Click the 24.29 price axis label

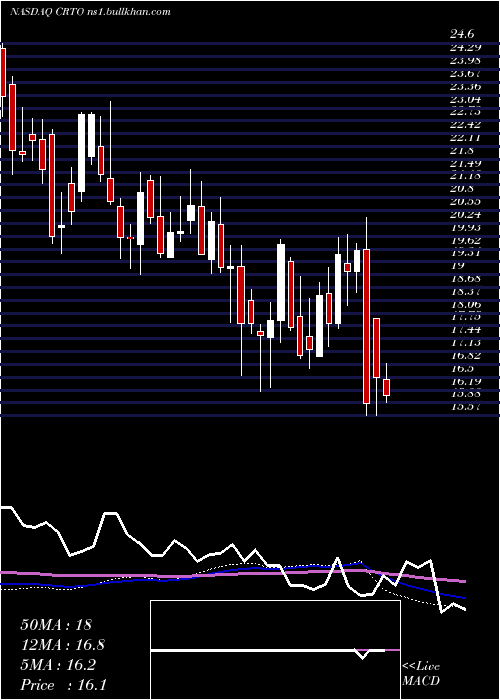coord(466,47)
